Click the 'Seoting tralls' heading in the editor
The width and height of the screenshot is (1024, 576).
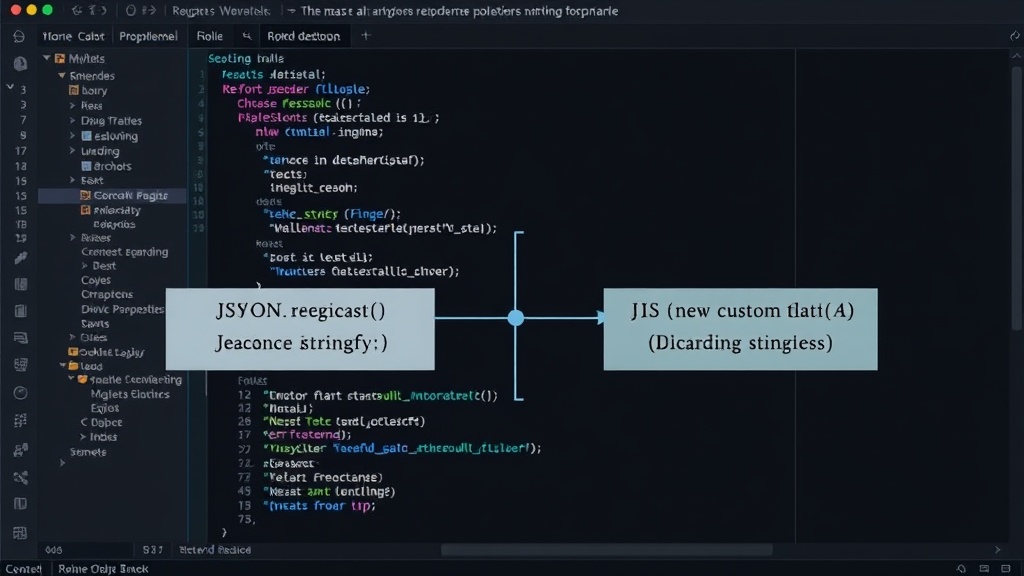click(x=246, y=58)
